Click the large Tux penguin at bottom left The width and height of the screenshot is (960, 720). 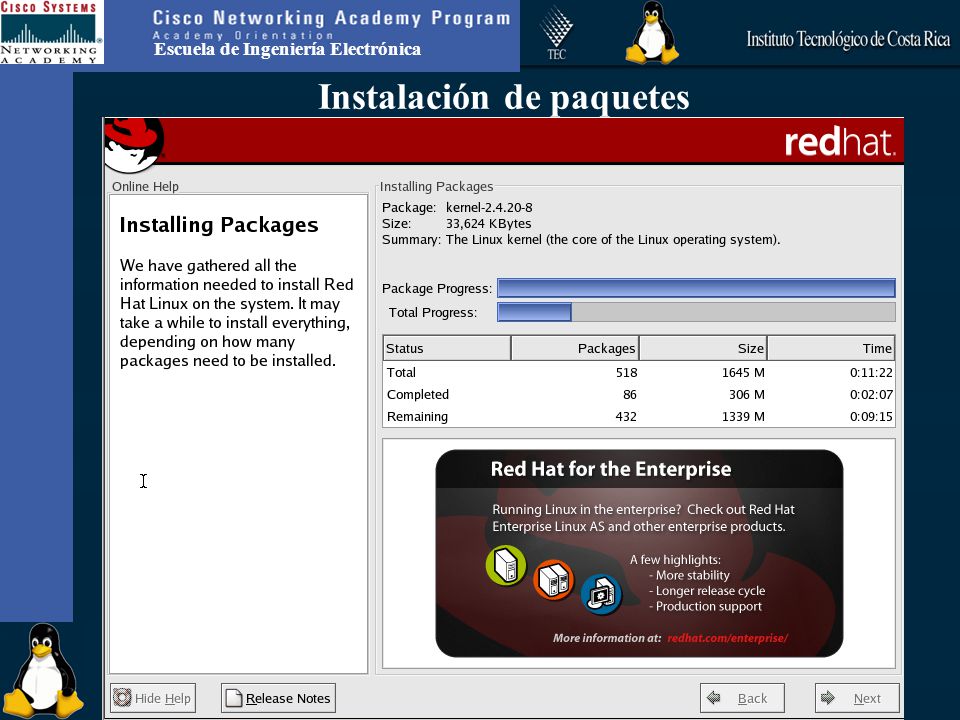tap(44, 671)
